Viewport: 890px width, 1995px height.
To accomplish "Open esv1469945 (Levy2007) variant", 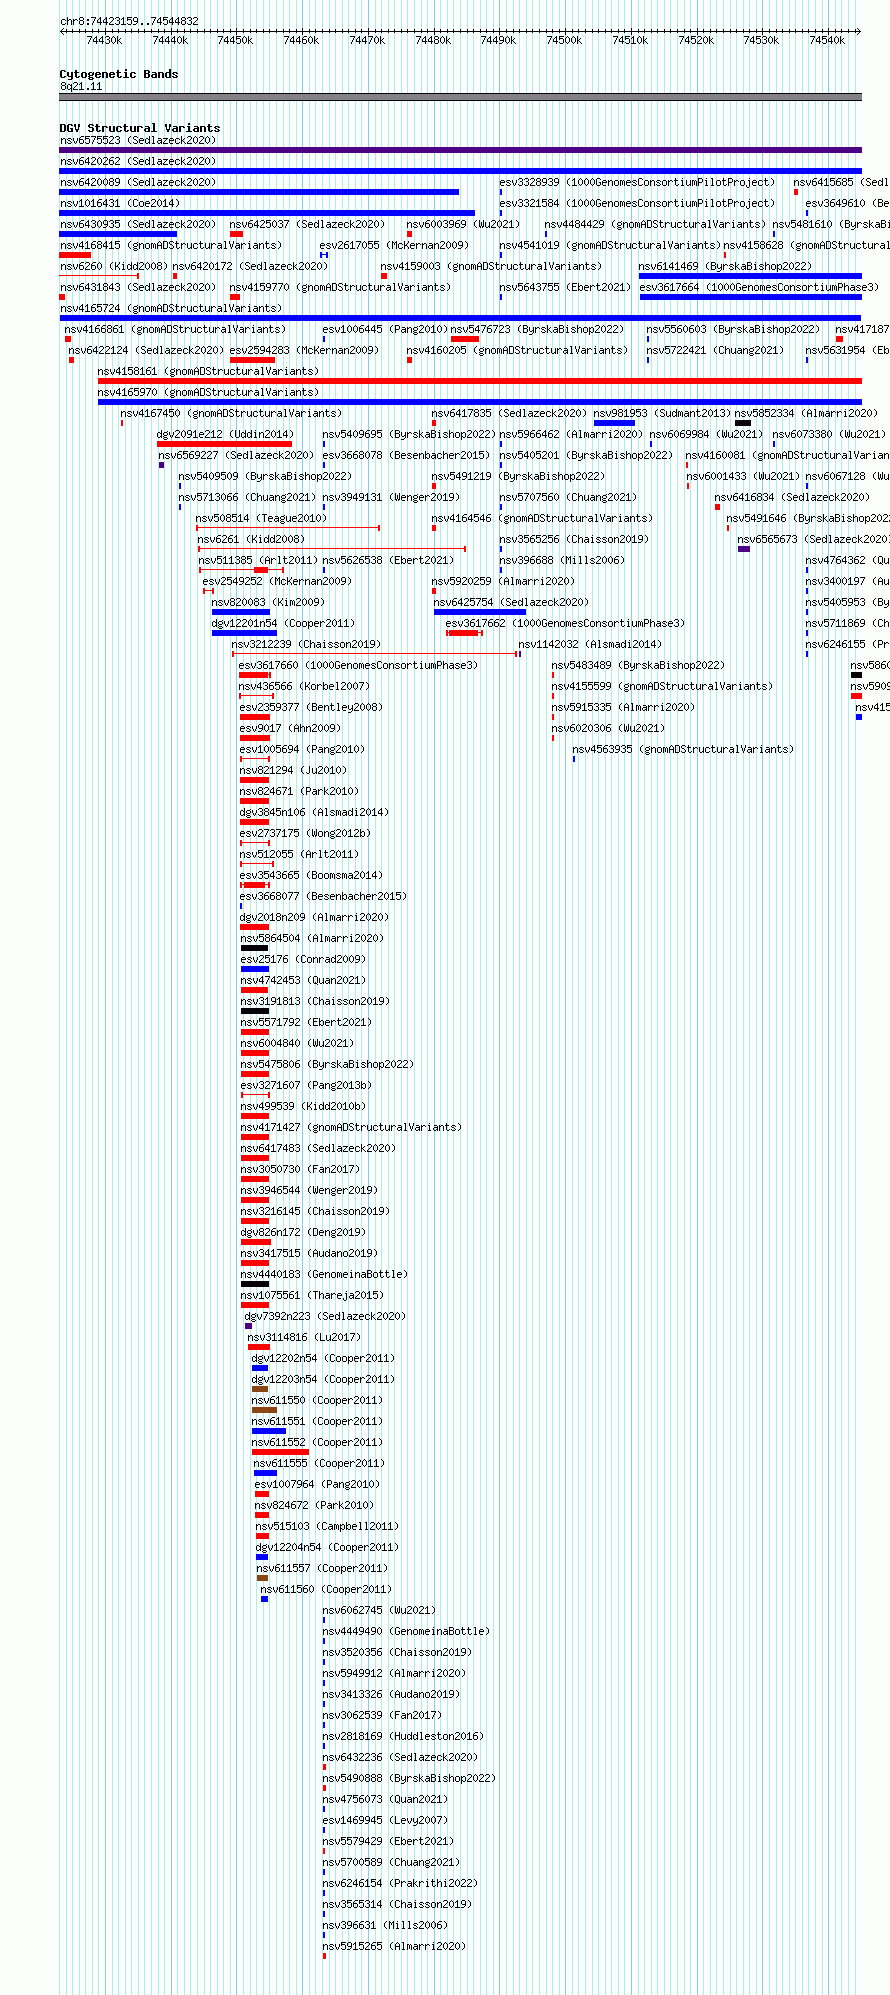I will (385, 1820).
